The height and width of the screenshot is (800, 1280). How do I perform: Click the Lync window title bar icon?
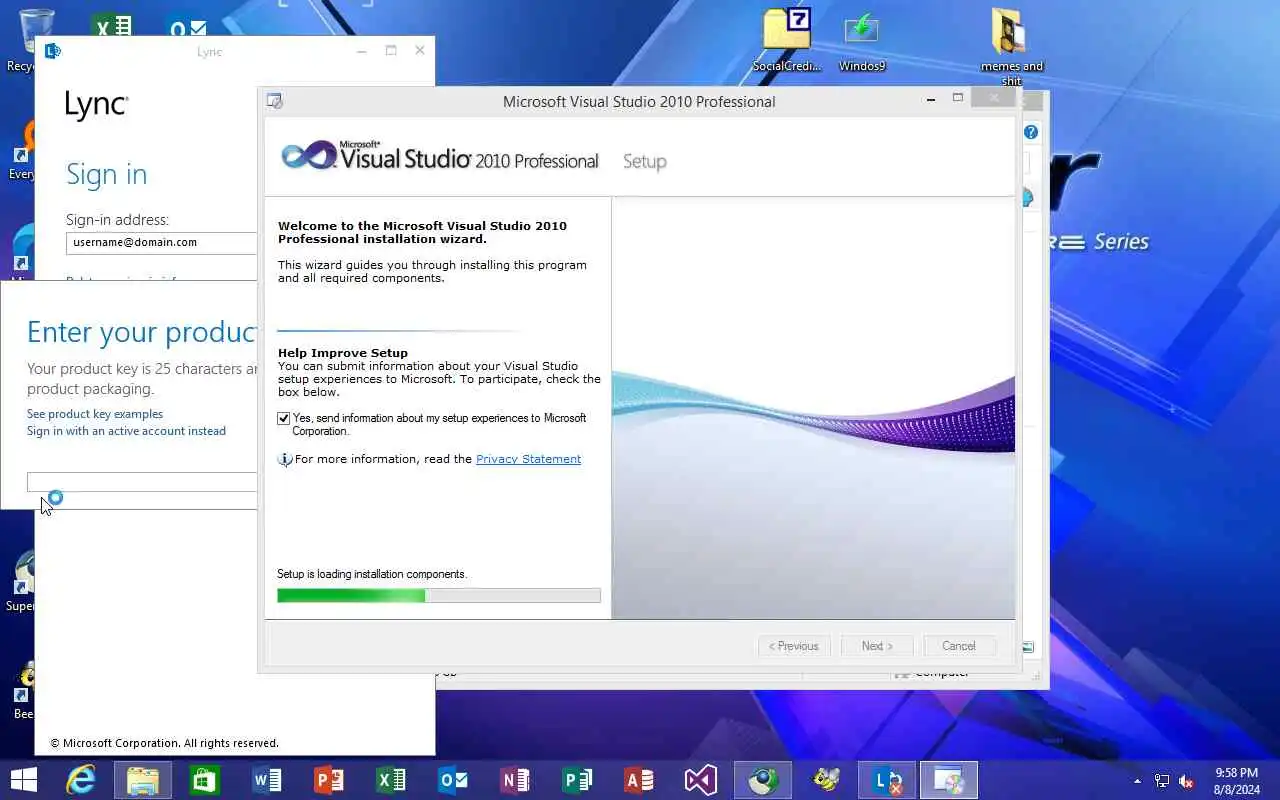[x=53, y=51]
